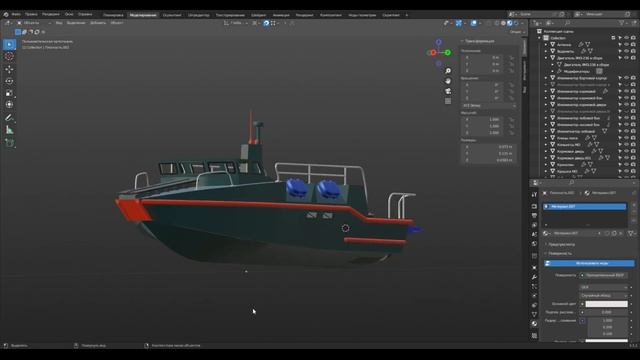Open Modifiers wrench properties tab
This screenshot has width=640, height=360.
coord(534,277)
